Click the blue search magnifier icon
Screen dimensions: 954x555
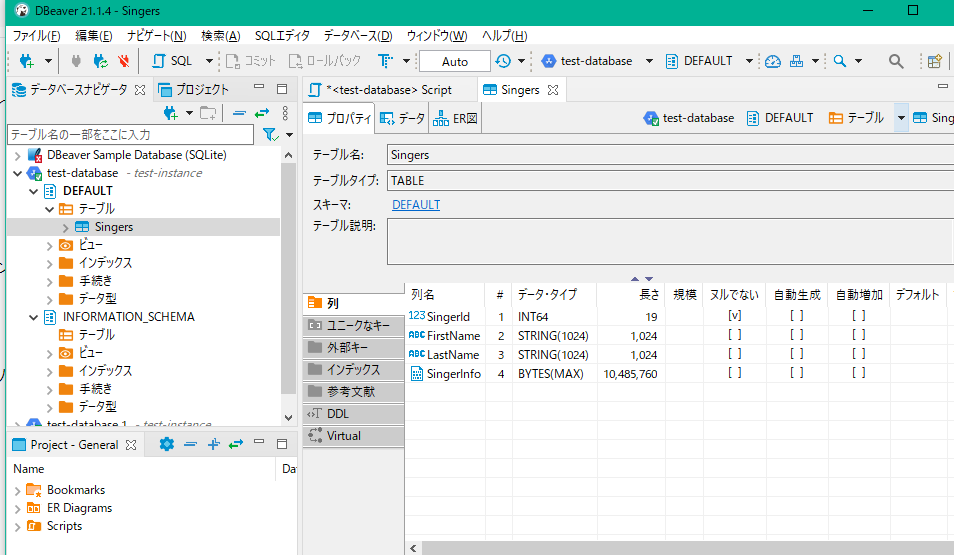click(x=840, y=61)
